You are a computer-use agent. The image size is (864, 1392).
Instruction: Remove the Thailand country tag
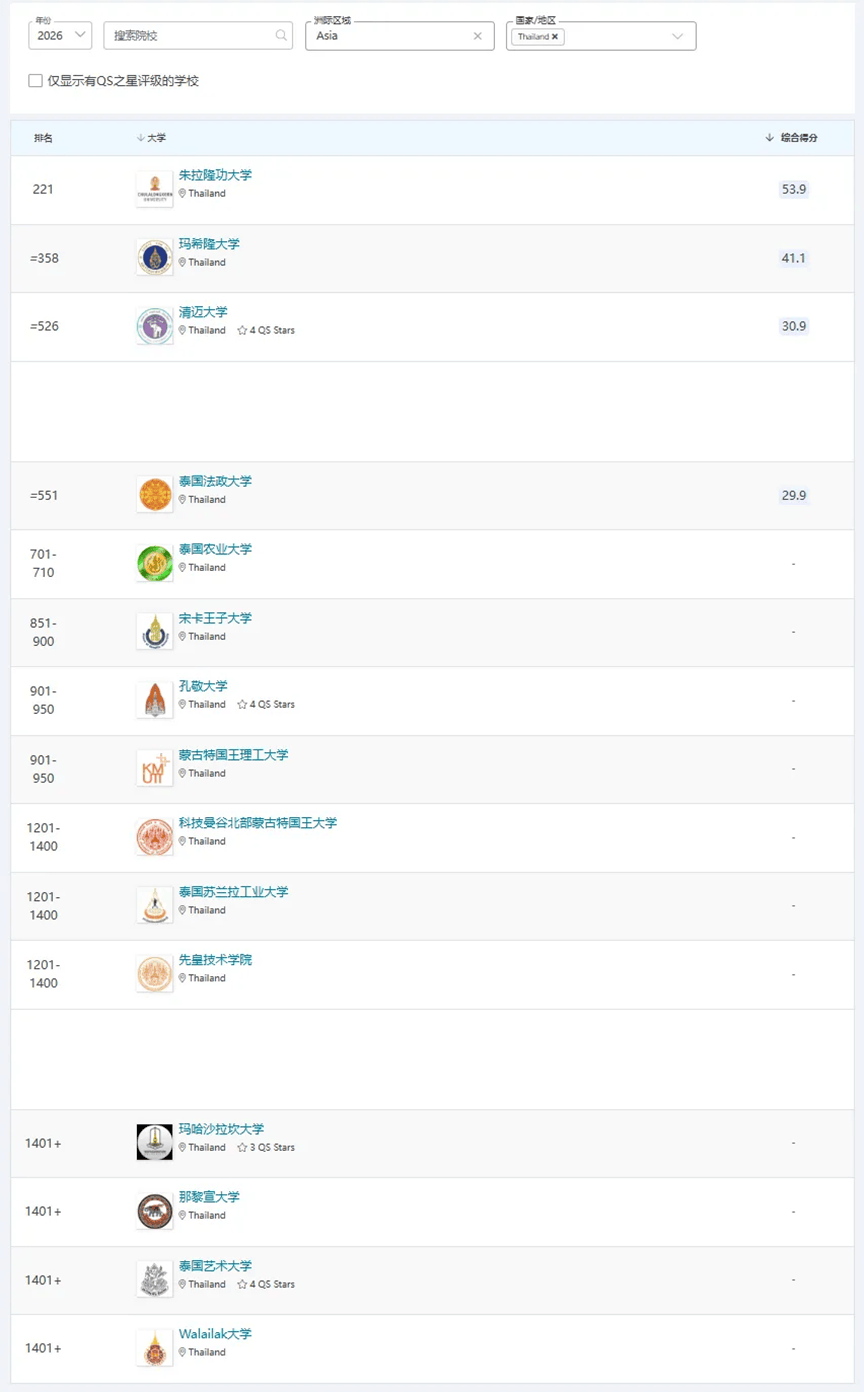(555, 37)
